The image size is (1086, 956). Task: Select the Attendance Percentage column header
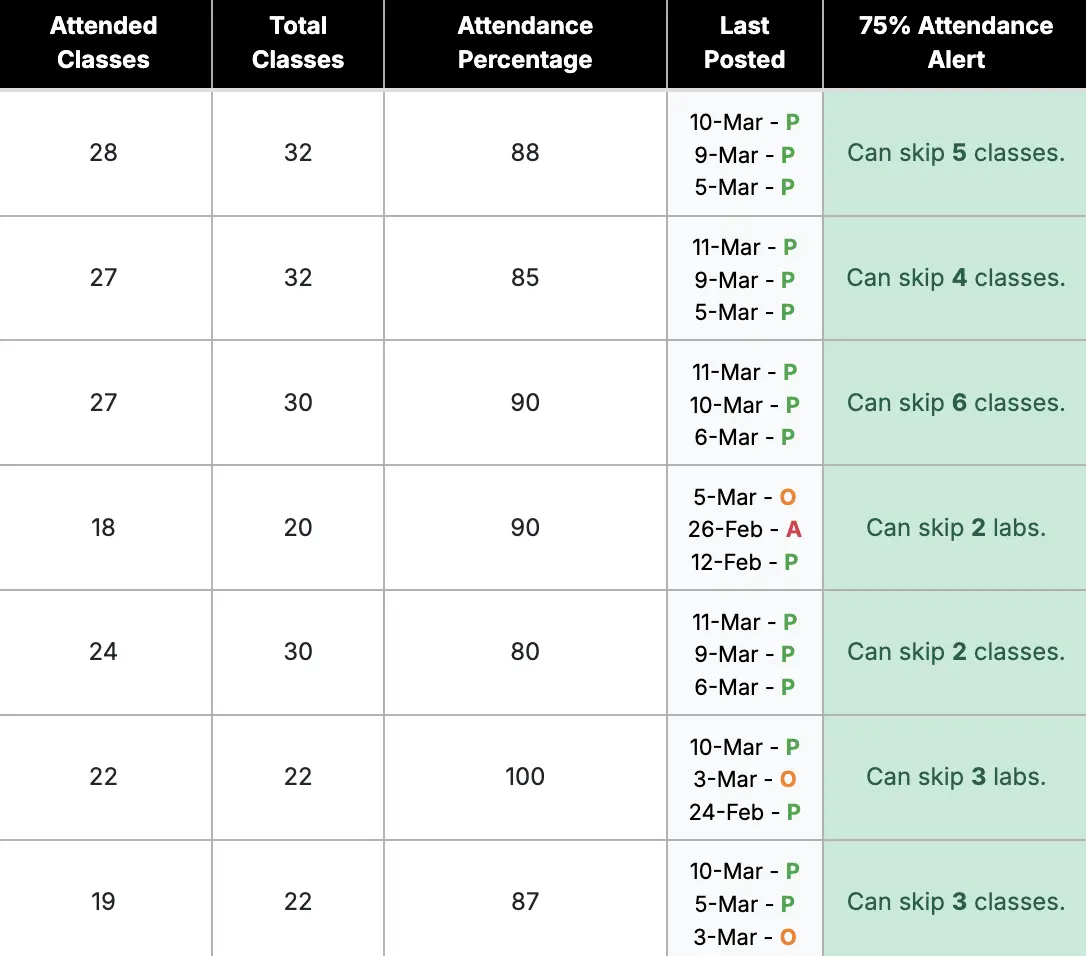click(525, 43)
